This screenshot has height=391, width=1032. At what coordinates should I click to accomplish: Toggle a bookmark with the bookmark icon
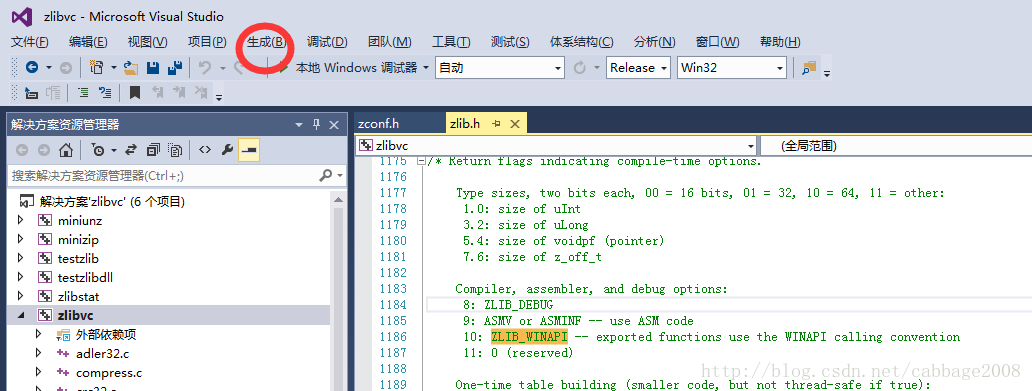tap(135, 92)
